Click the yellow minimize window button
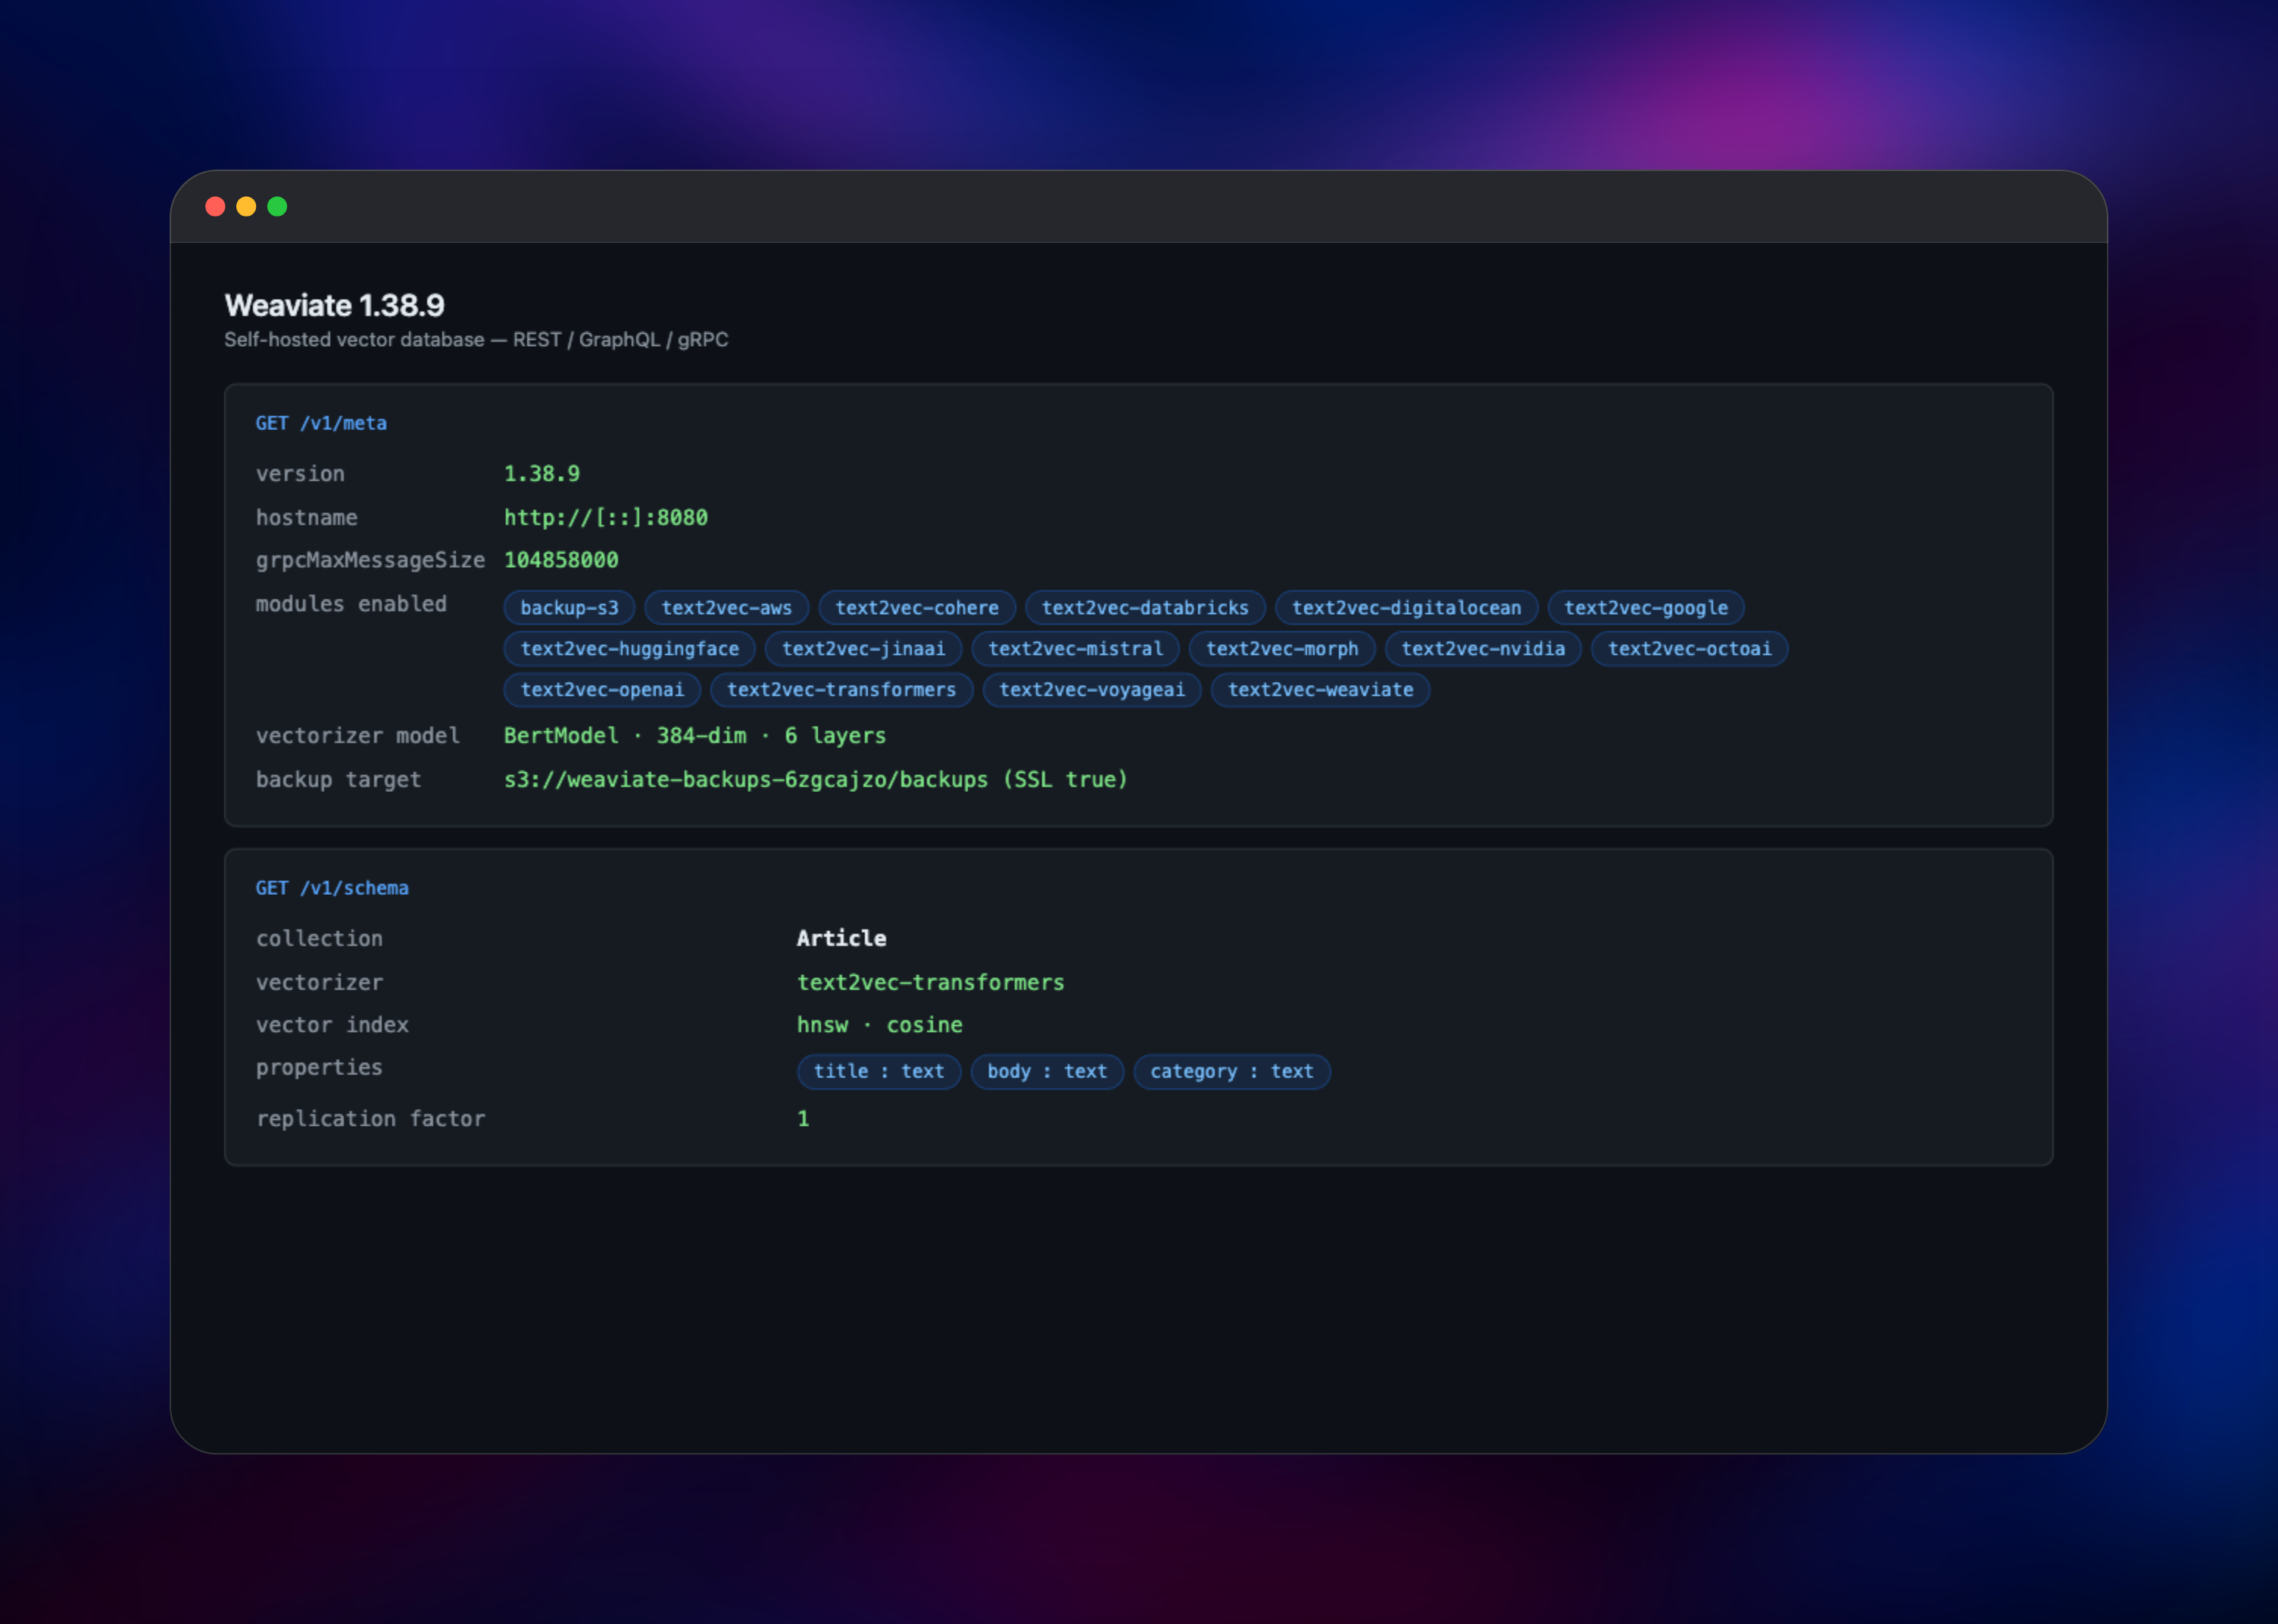Image resolution: width=2278 pixels, height=1624 pixels. pyautogui.click(x=246, y=207)
